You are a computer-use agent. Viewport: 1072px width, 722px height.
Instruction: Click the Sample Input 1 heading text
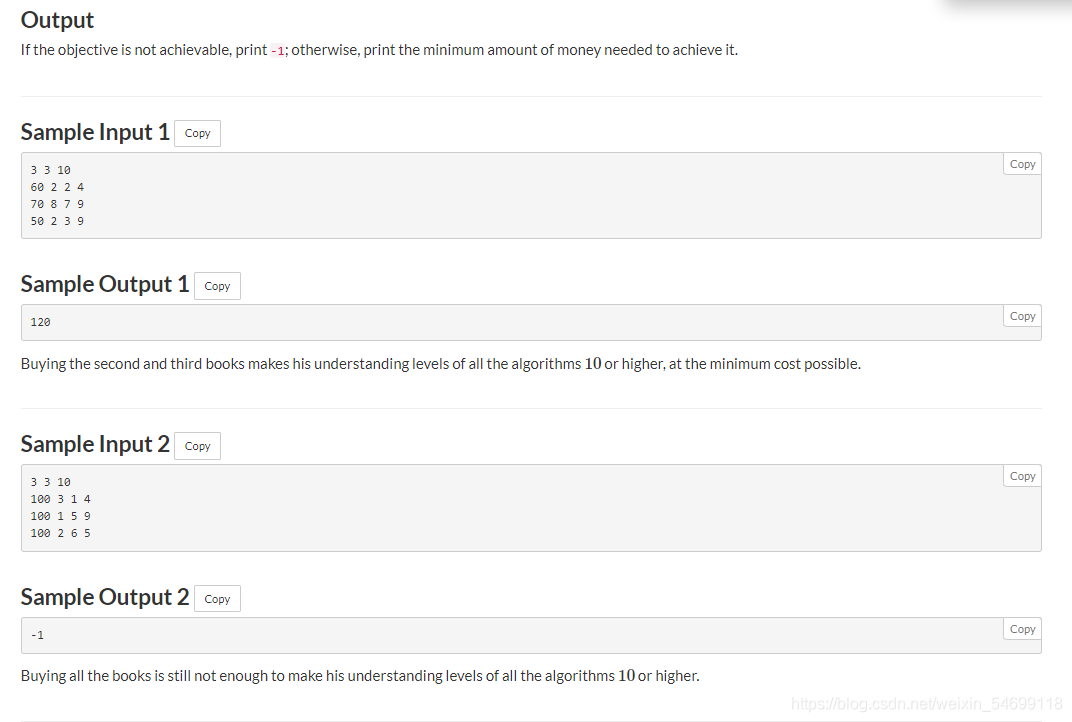[95, 132]
